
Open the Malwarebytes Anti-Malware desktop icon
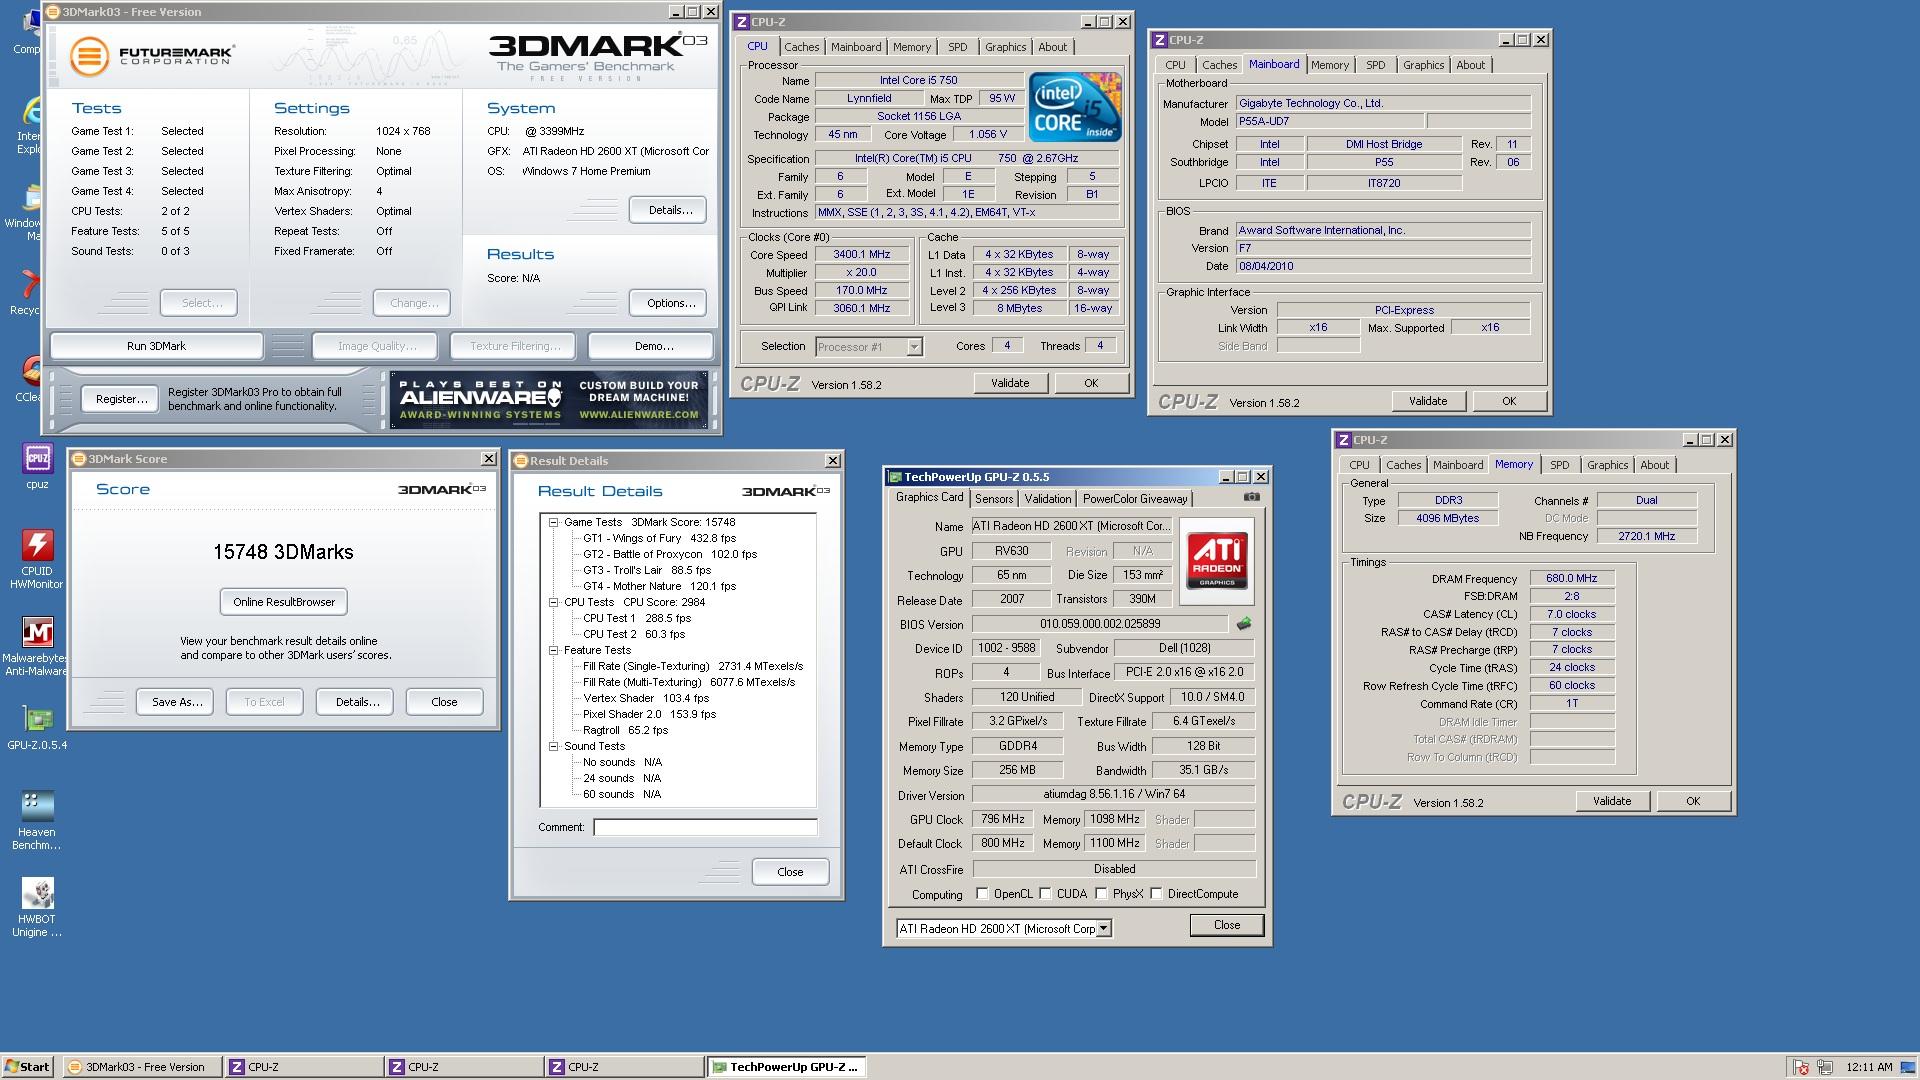coord(37,647)
